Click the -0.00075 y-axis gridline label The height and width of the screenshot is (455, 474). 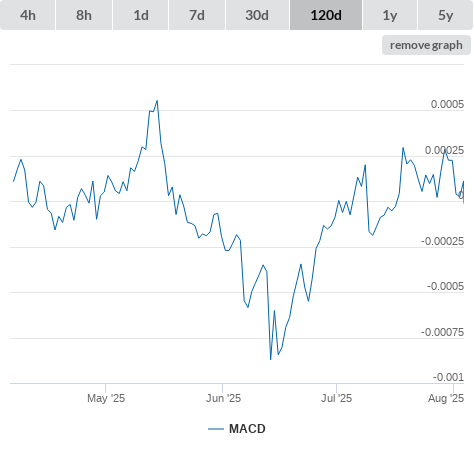(x=442, y=332)
